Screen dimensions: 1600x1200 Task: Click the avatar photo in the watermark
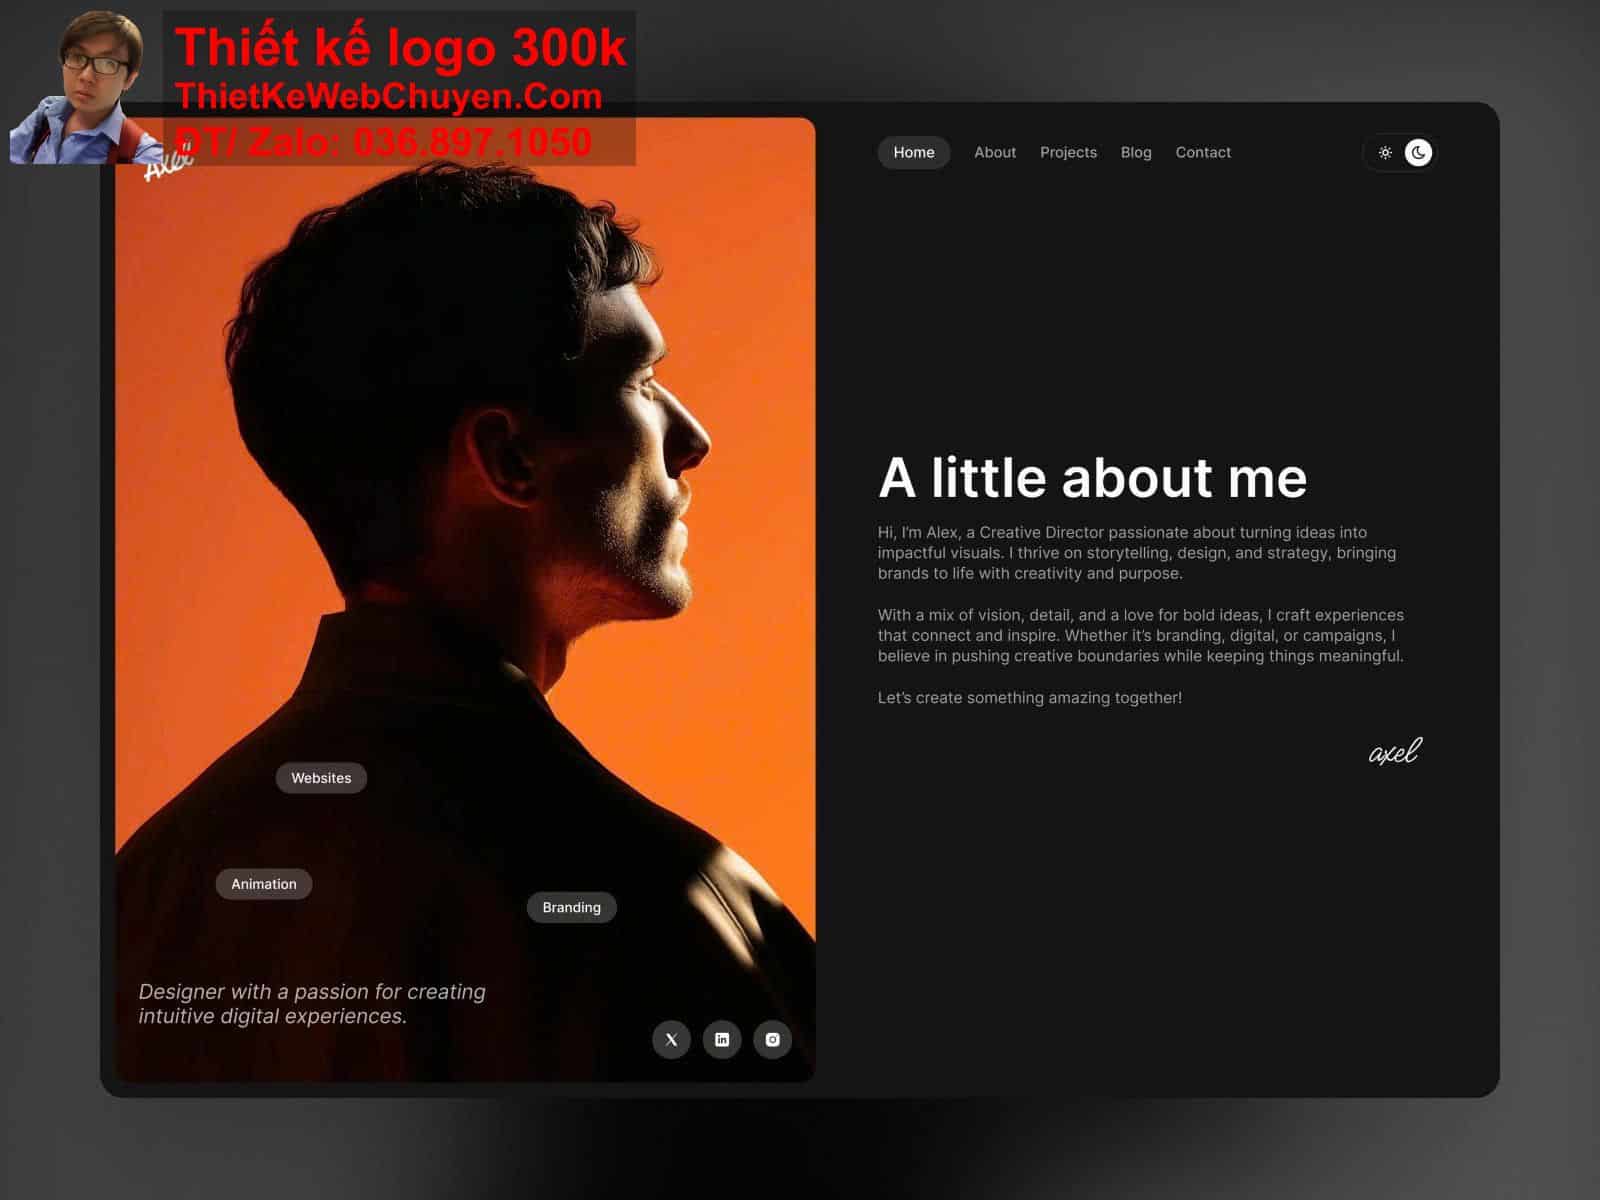85,88
